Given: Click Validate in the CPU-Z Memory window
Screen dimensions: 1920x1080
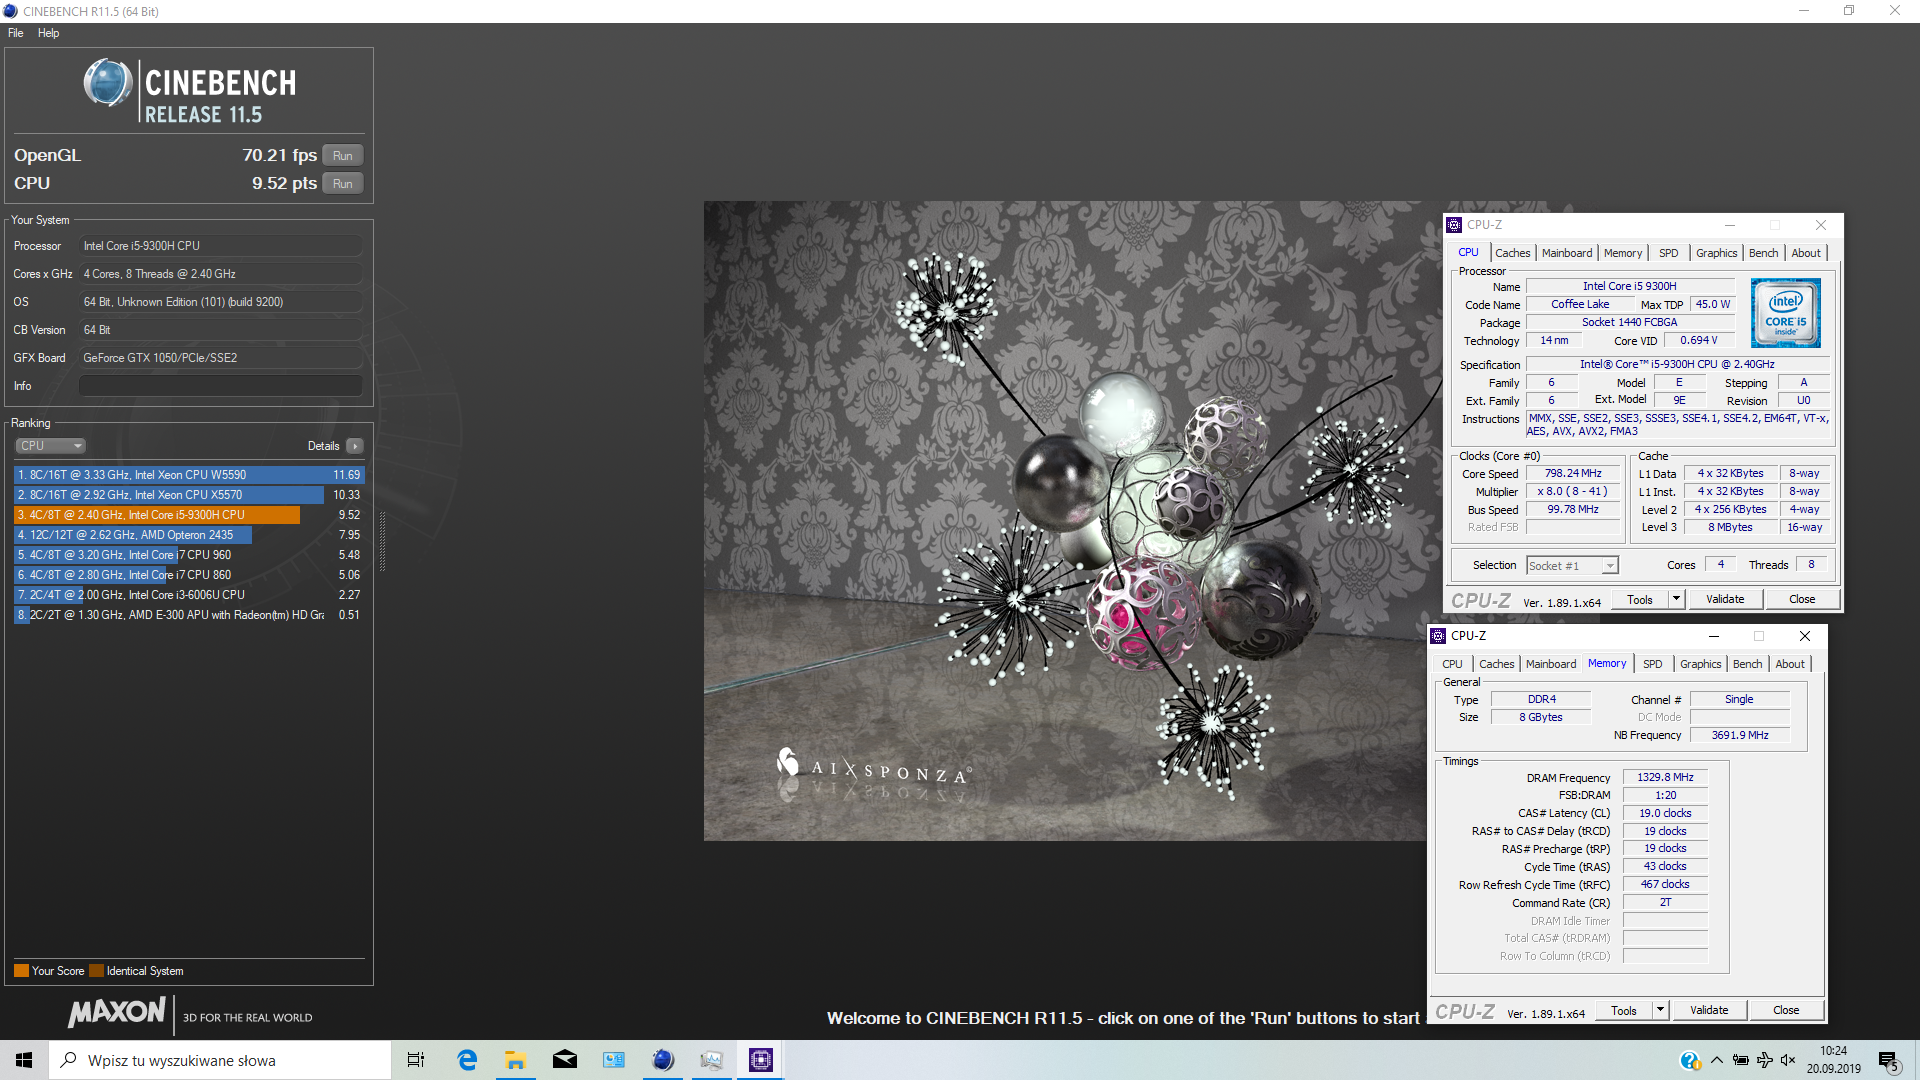Looking at the screenshot, I should tap(1709, 1010).
